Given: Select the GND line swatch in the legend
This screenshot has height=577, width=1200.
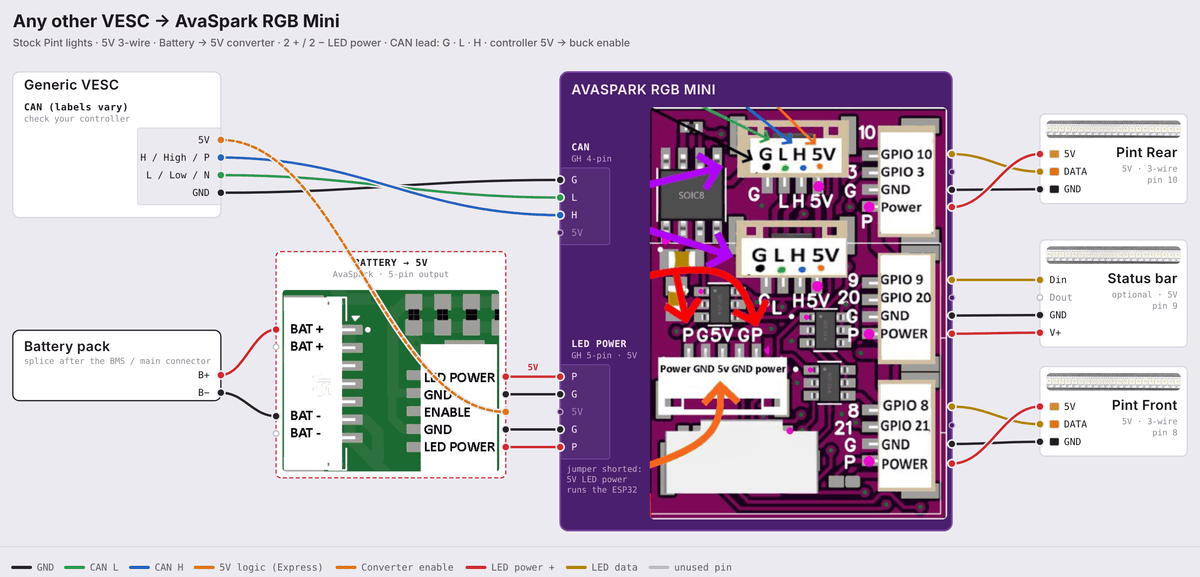Looking at the screenshot, I should click(x=20, y=567).
